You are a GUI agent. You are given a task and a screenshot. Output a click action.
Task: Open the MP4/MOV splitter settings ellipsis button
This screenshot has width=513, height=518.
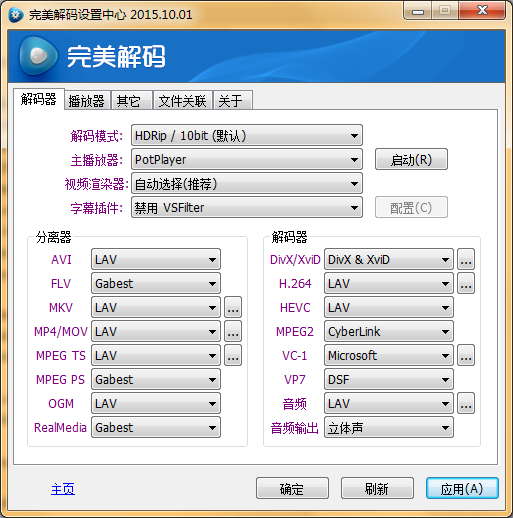(233, 331)
